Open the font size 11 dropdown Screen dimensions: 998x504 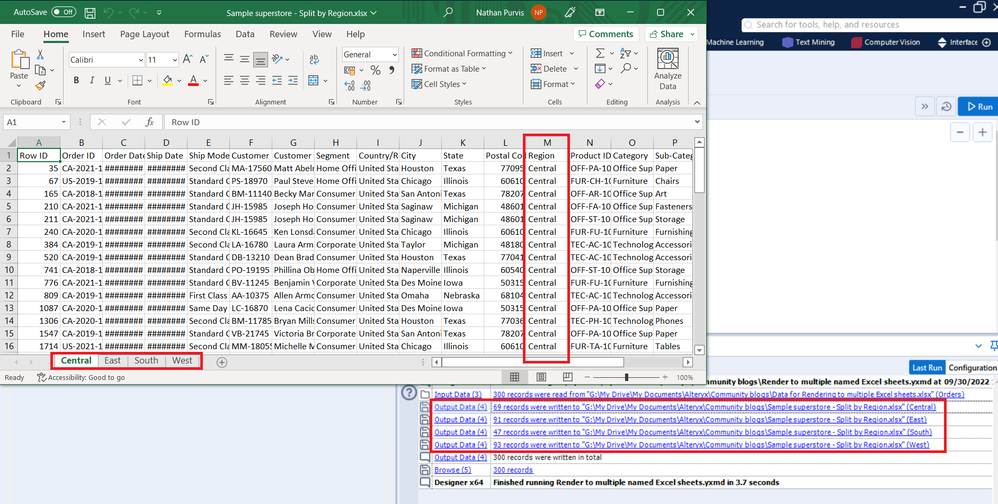pyautogui.click(x=175, y=60)
